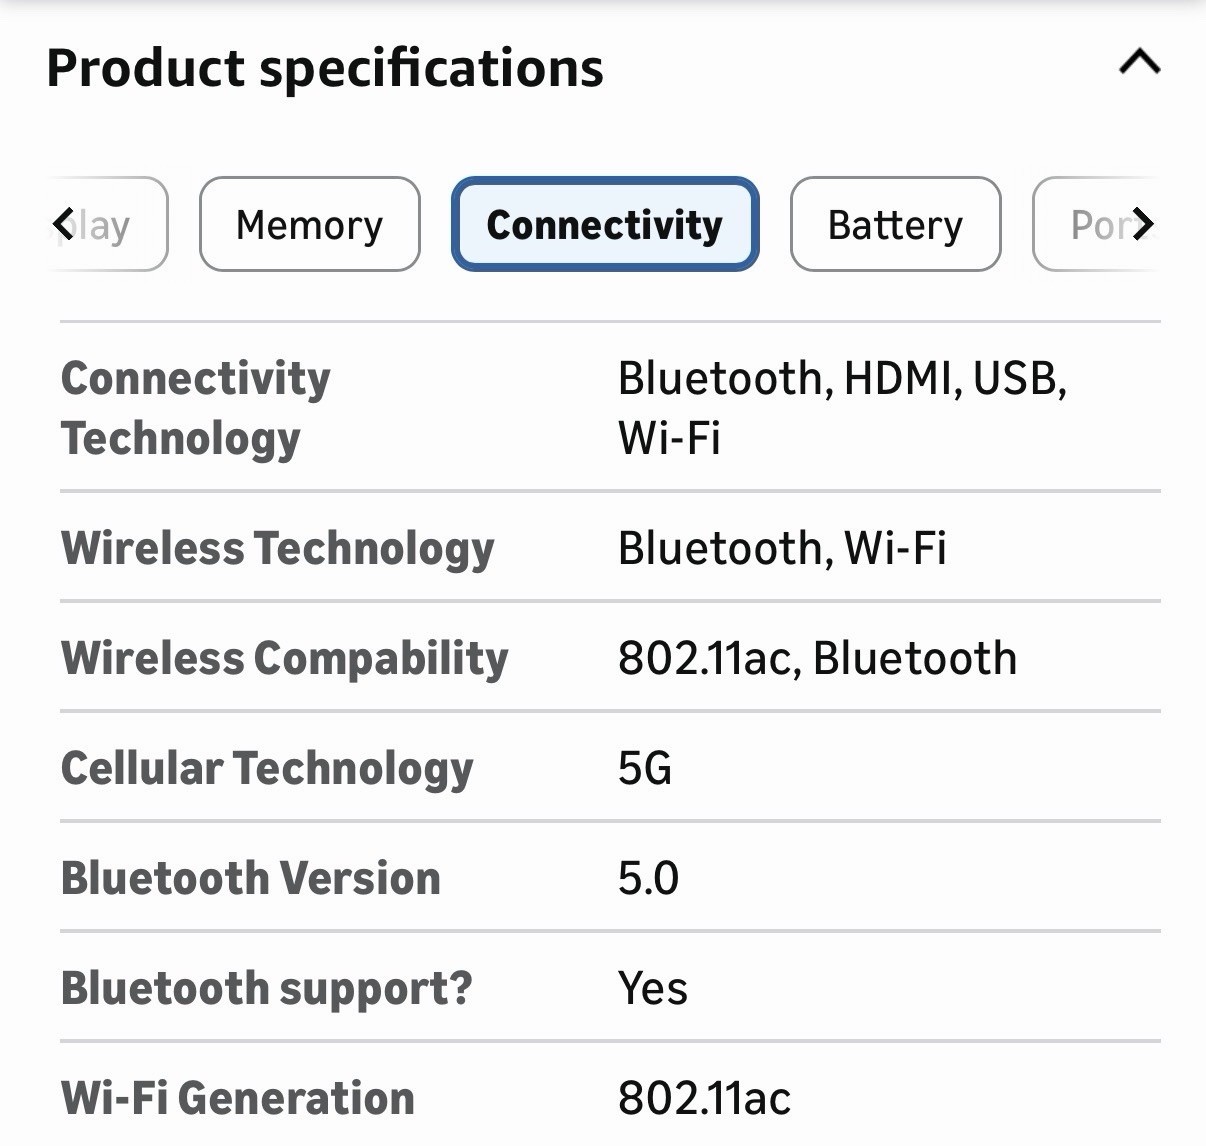This screenshot has width=1206, height=1146.
Task: Click the Wireless Compability label
Action: pos(285,658)
